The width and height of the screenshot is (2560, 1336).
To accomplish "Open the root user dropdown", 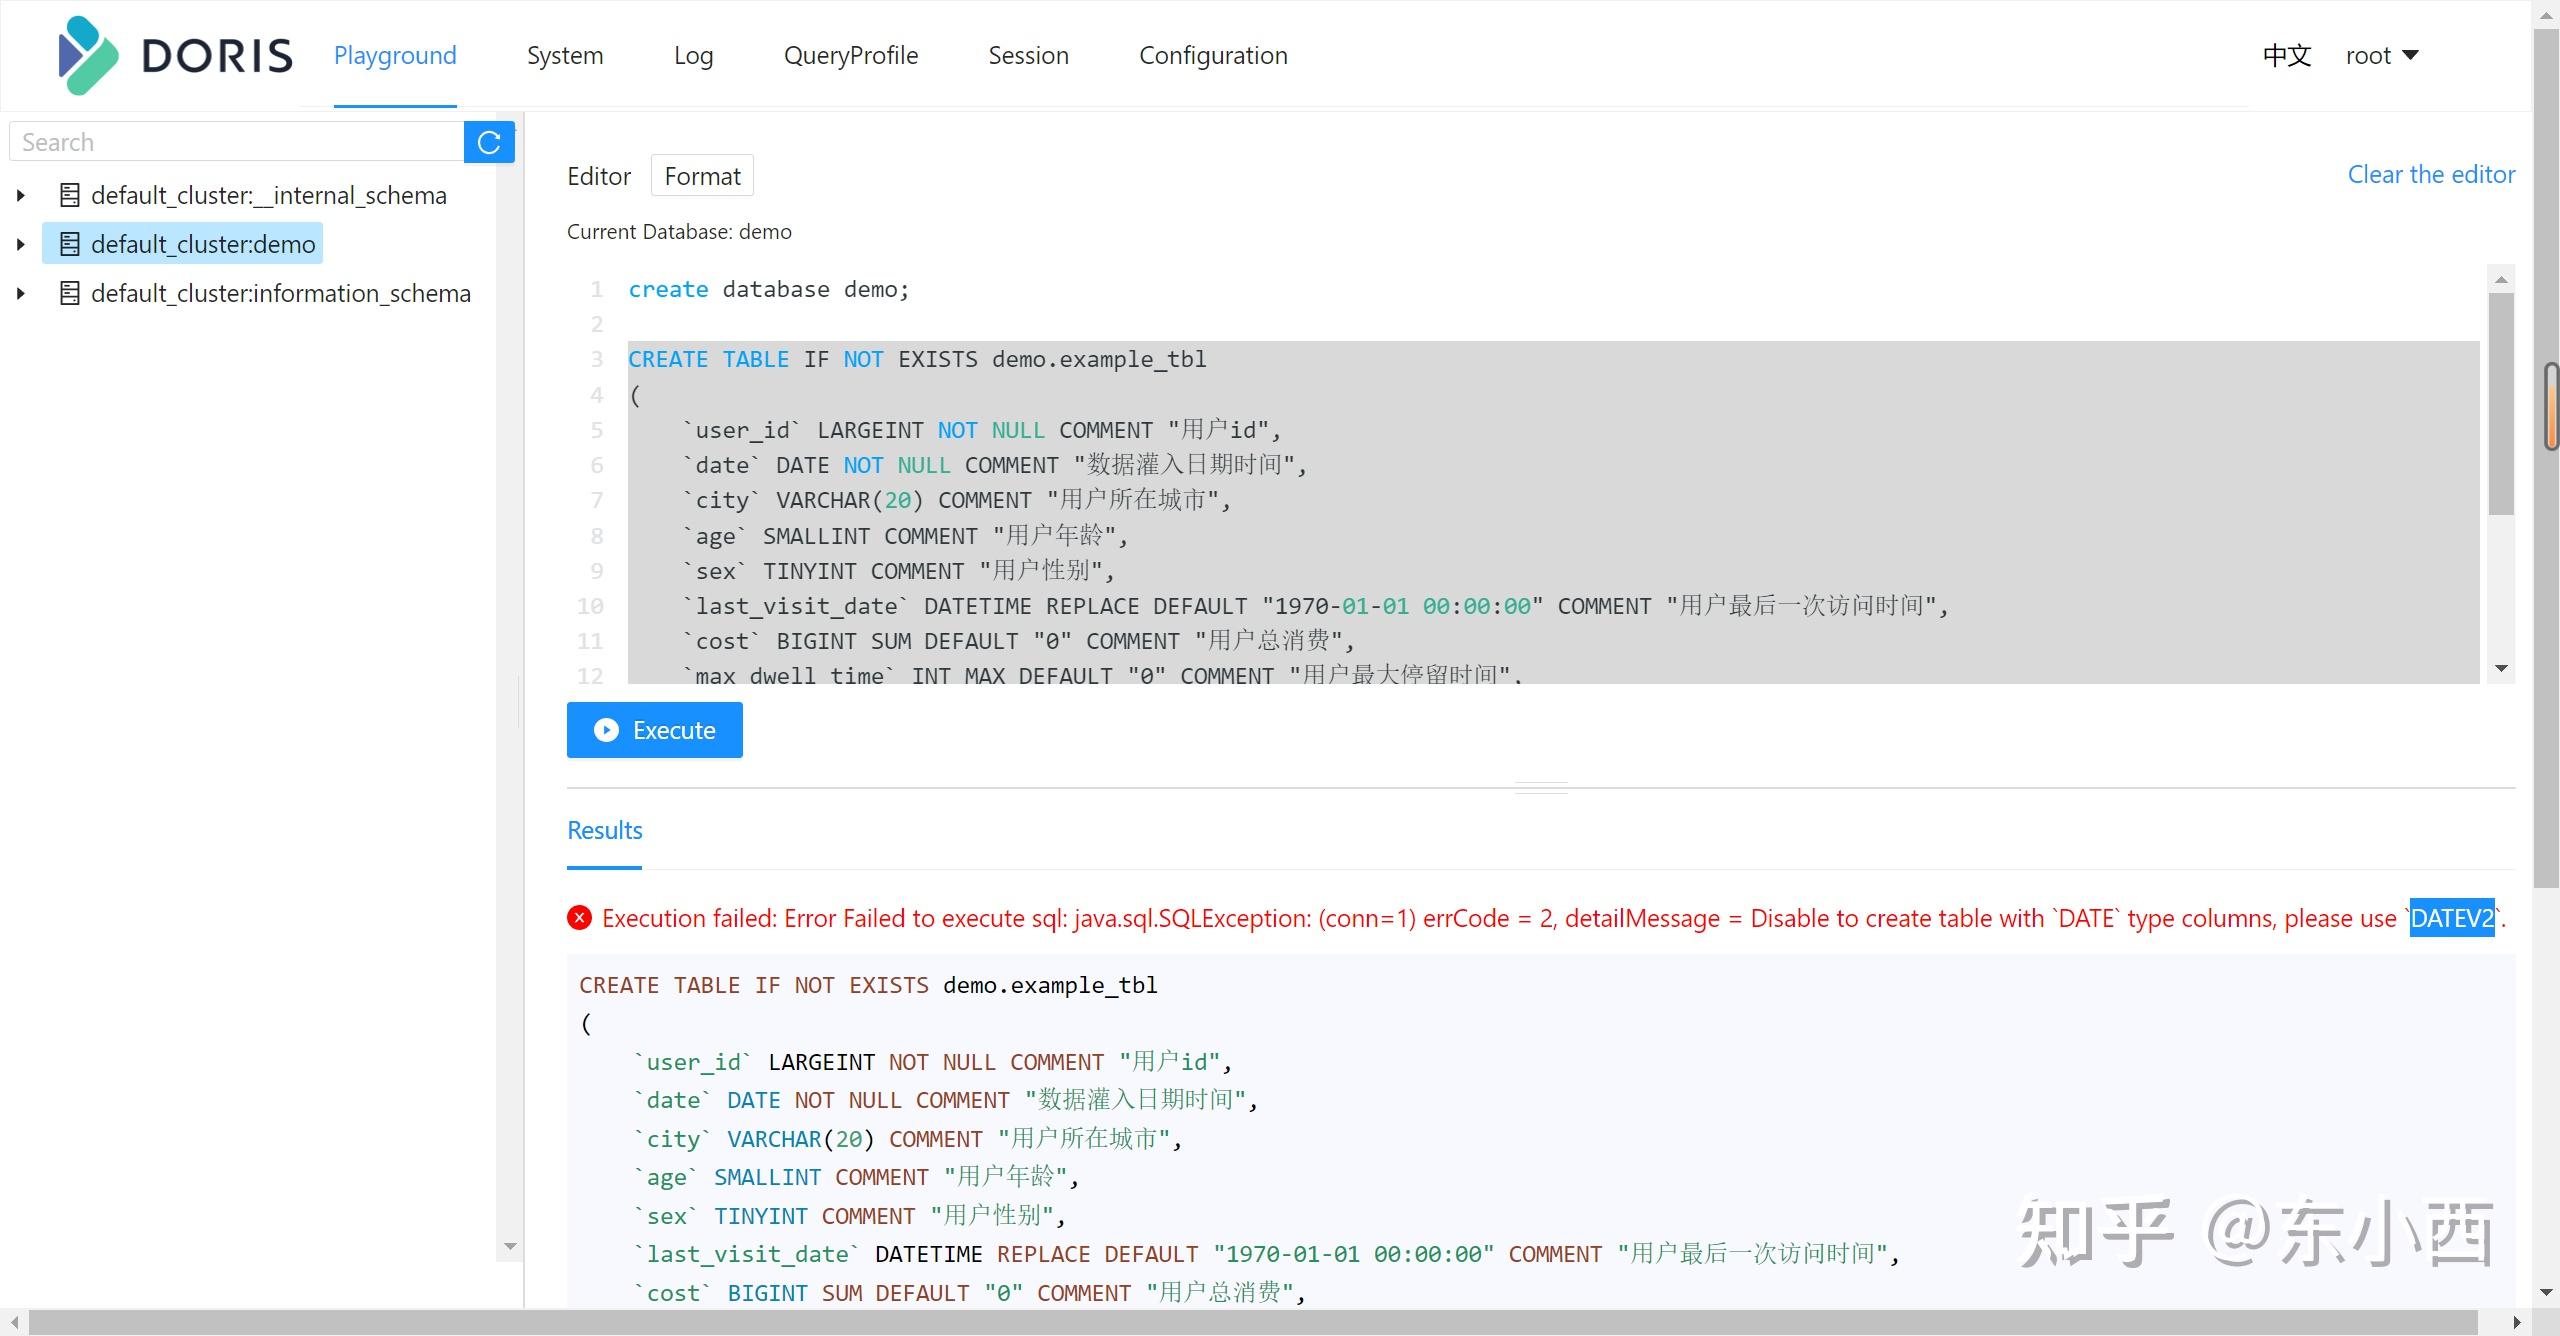I will point(2382,56).
